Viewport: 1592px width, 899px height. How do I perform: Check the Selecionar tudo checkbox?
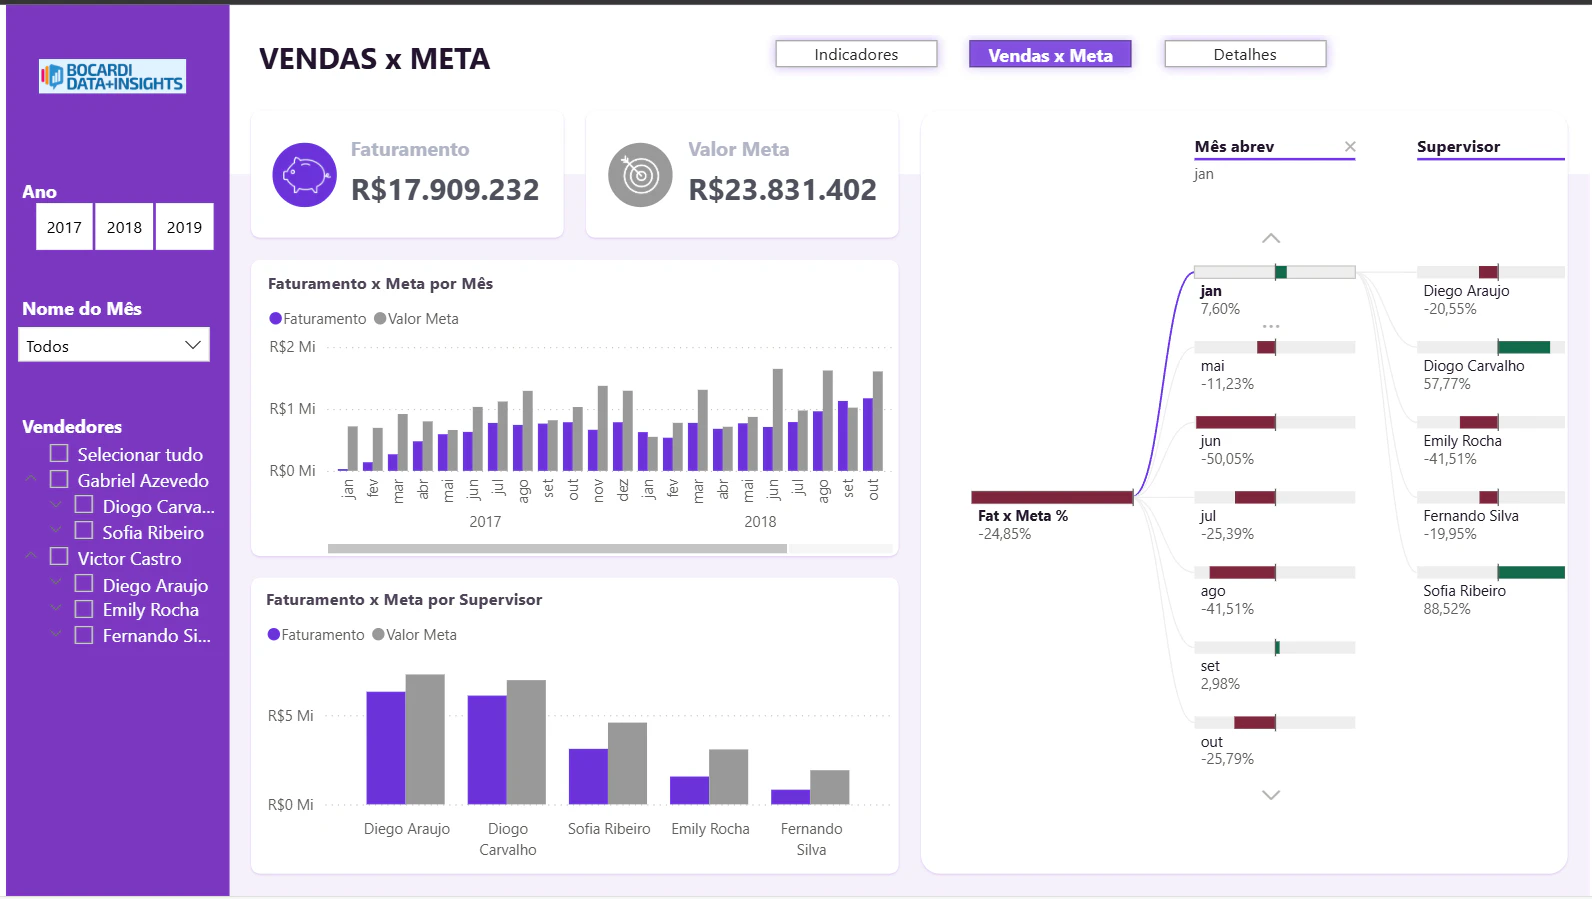point(59,453)
